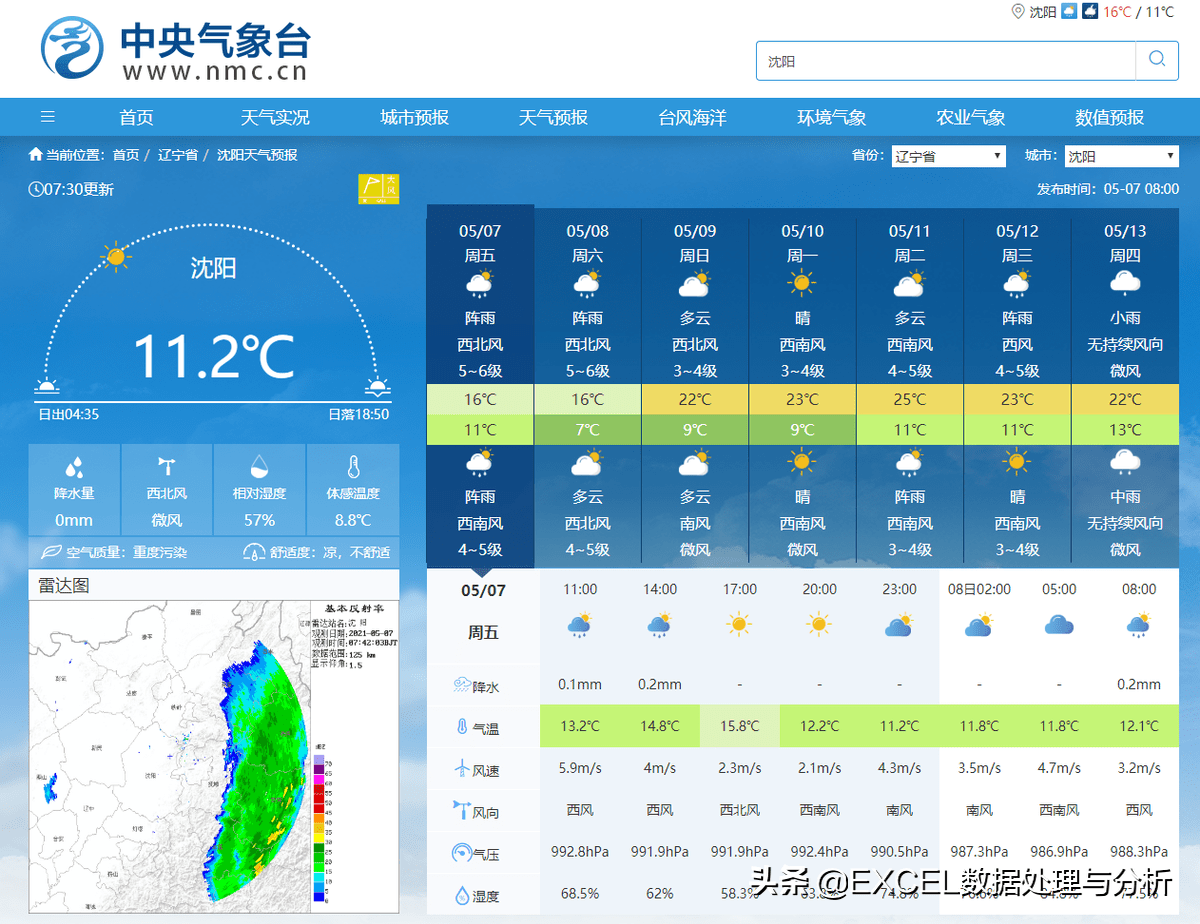This screenshot has width=1200, height=924.
Task: Click the 风速 row turbine icon
Action: pos(462,769)
